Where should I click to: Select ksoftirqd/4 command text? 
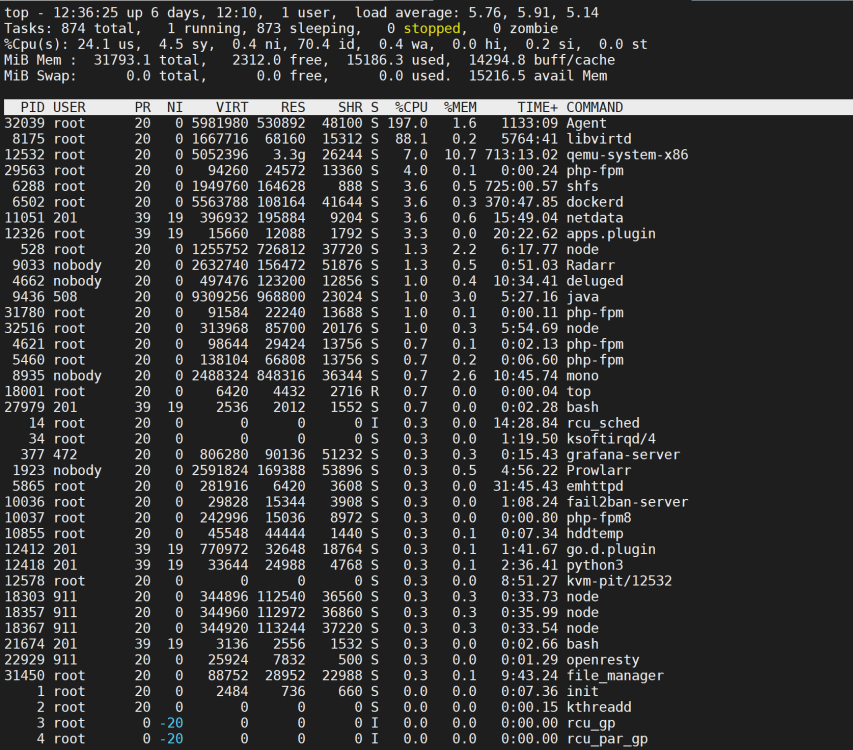611,438
